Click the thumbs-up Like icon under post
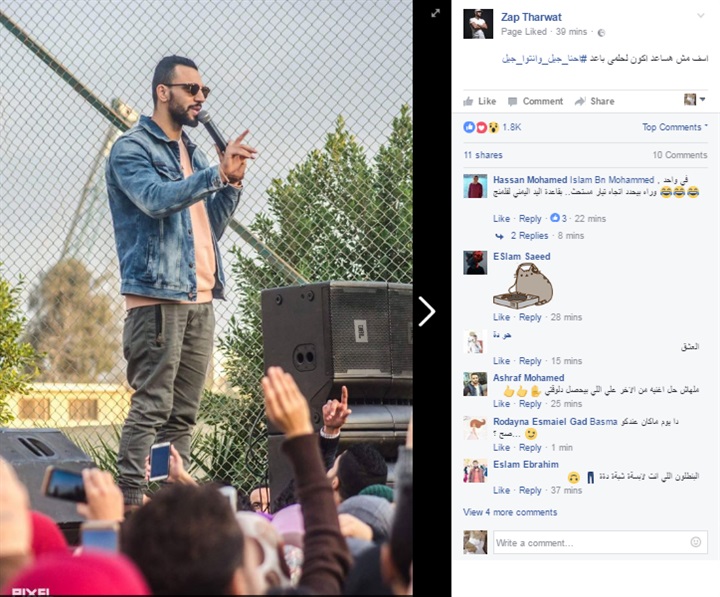720x597 pixels. click(x=468, y=101)
